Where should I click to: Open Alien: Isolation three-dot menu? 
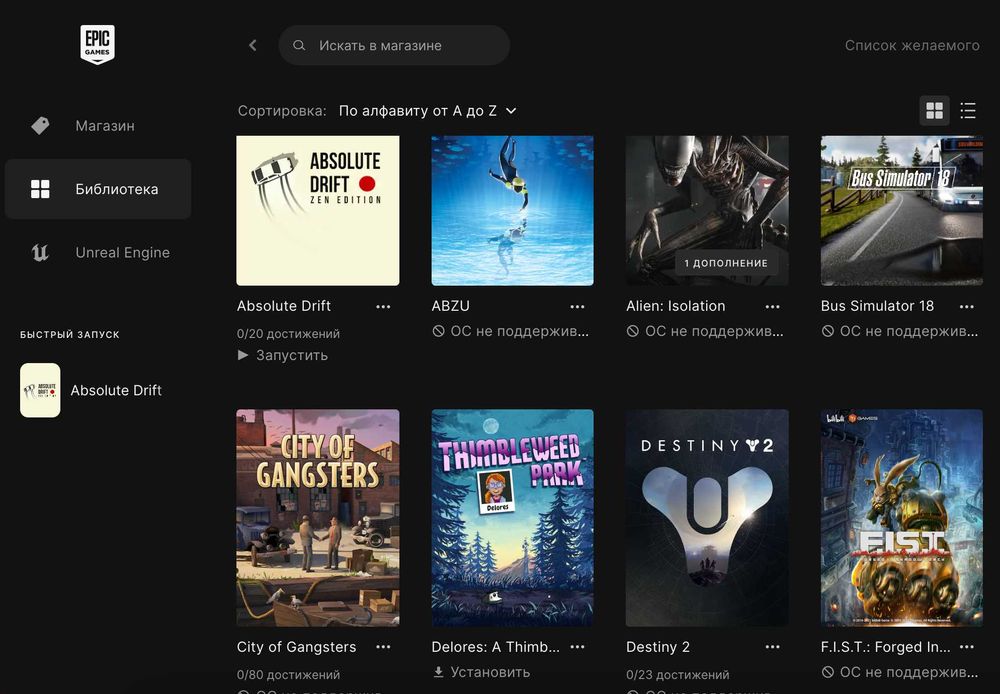pos(772,307)
